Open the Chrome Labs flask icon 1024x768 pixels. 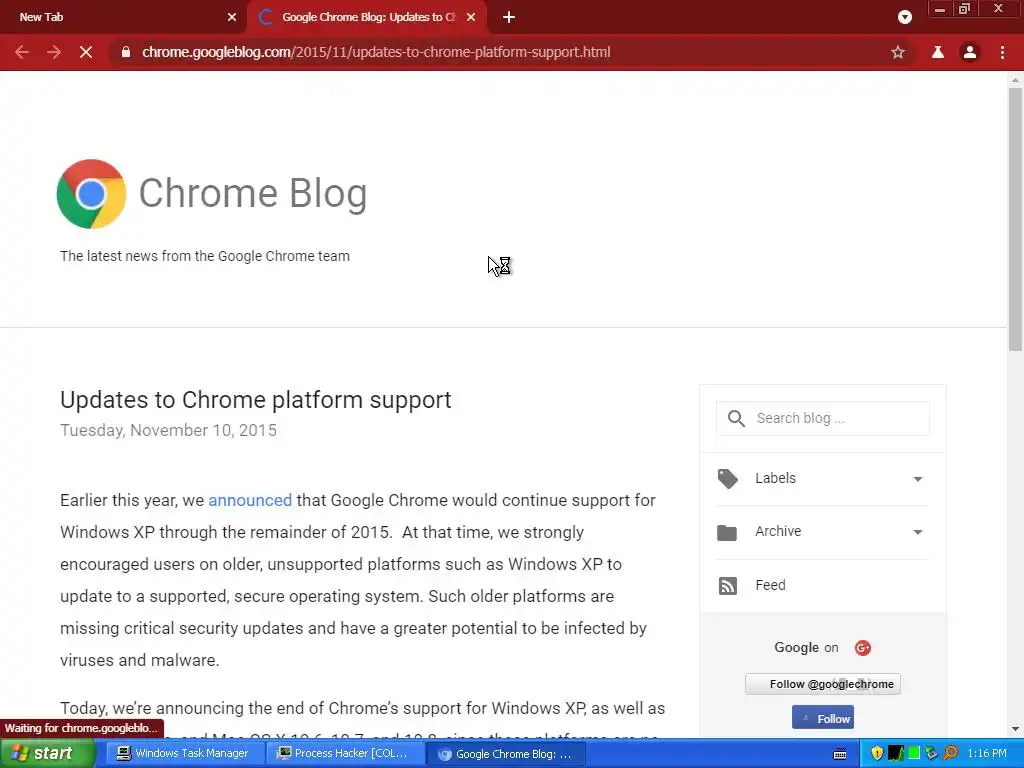(x=938, y=52)
